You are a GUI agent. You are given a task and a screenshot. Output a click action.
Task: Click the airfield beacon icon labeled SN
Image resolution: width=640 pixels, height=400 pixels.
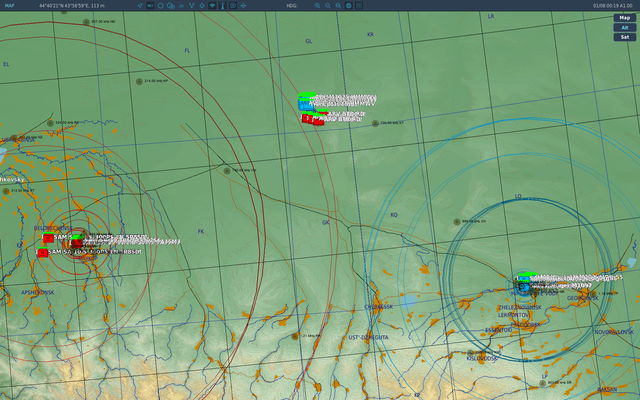(457, 222)
